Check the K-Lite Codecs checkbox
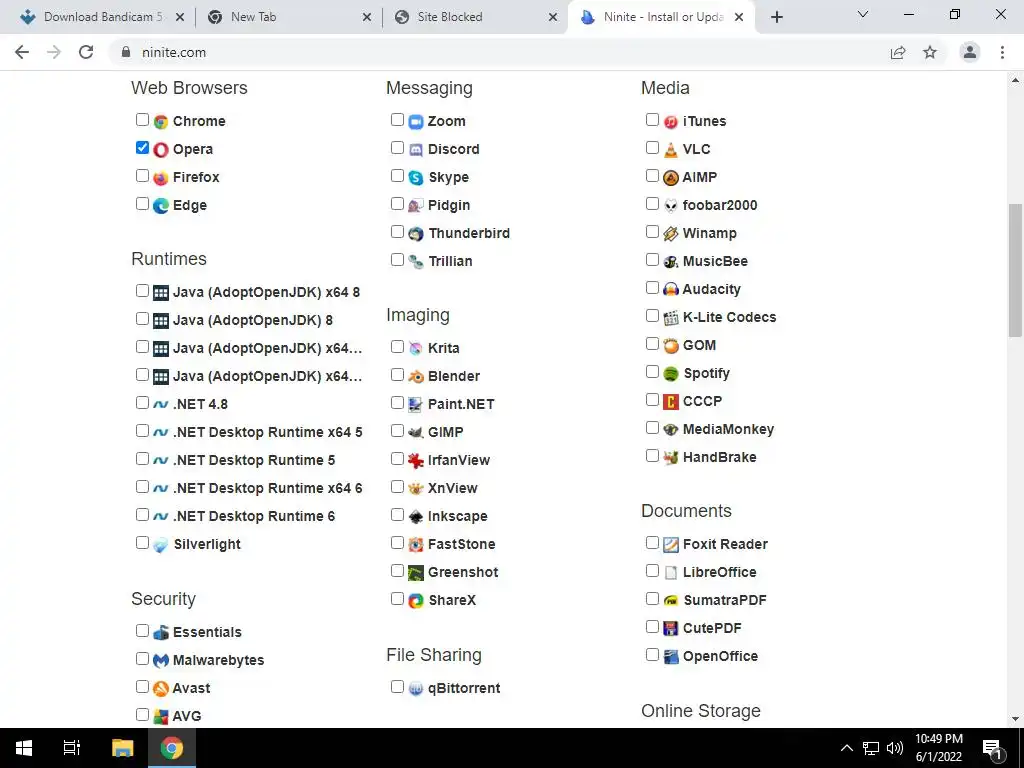Screen dimensions: 1024x768 click(652, 316)
